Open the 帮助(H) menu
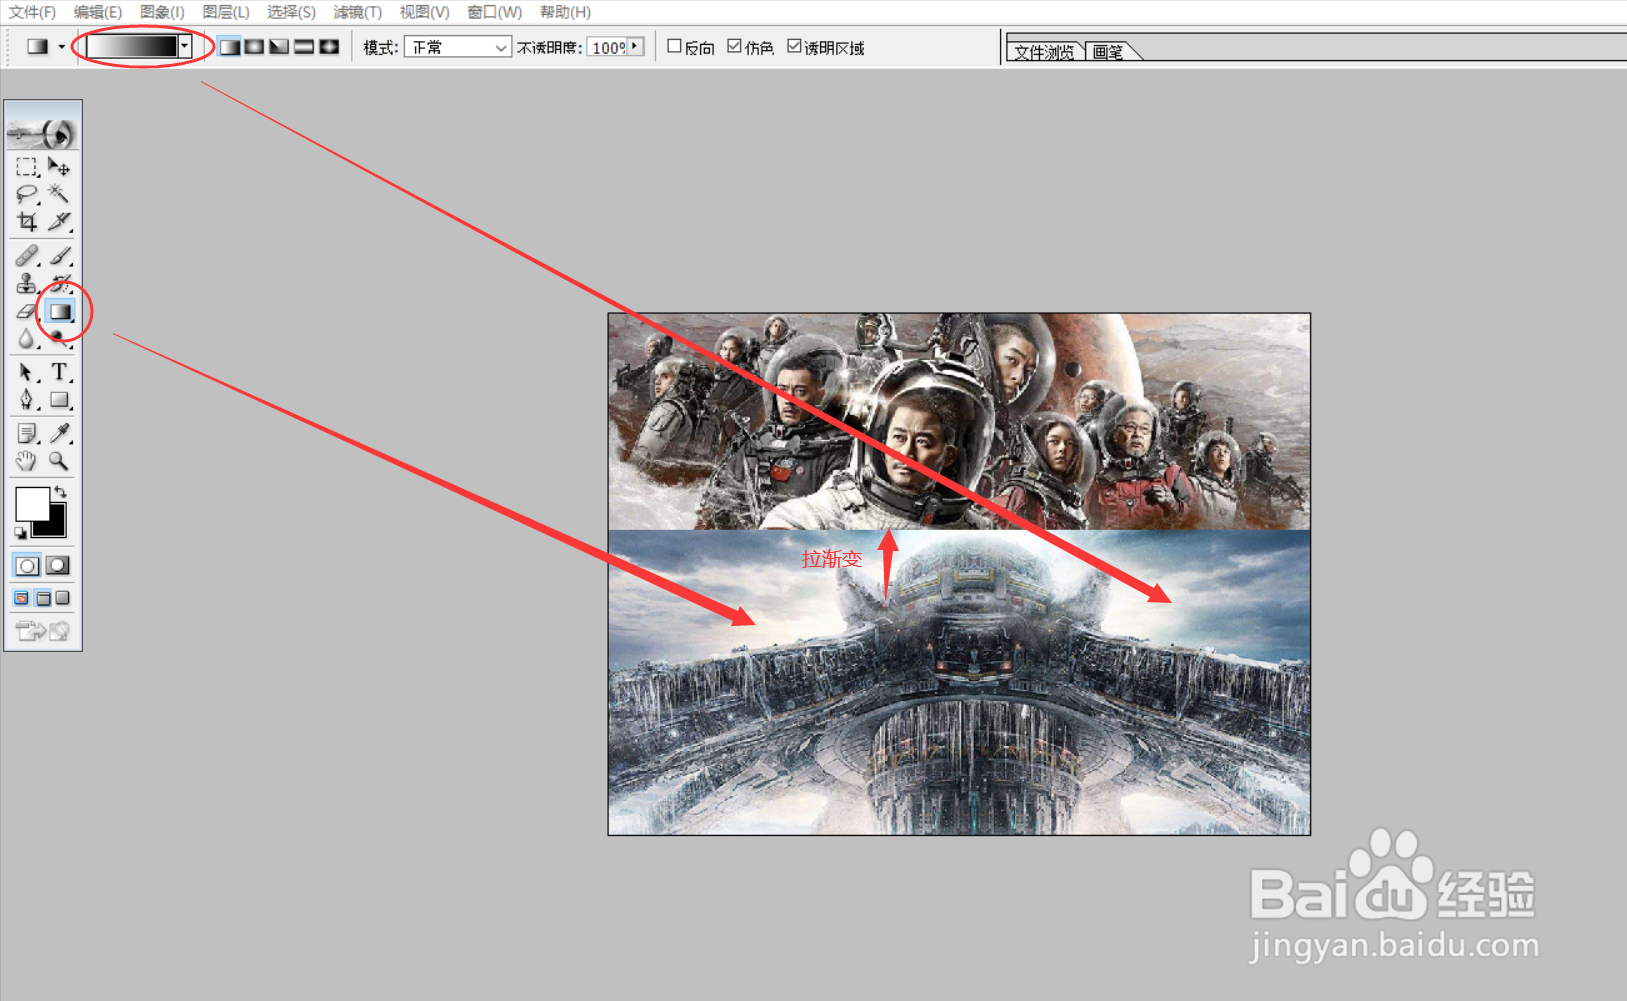 565,12
